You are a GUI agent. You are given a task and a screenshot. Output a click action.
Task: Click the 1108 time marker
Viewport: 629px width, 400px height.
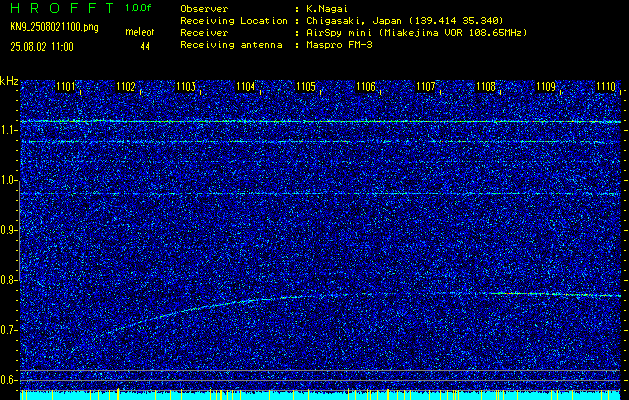point(485,87)
